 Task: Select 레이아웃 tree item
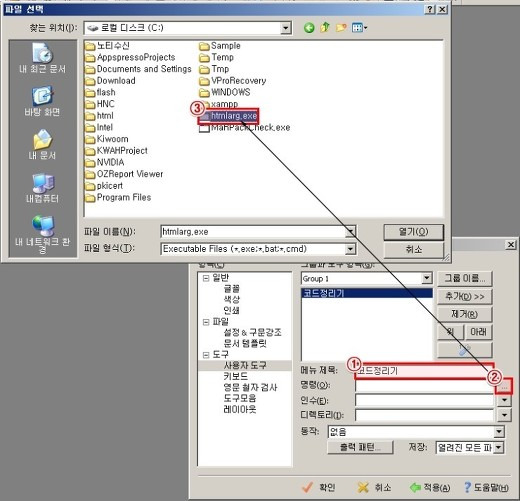click(240, 409)
